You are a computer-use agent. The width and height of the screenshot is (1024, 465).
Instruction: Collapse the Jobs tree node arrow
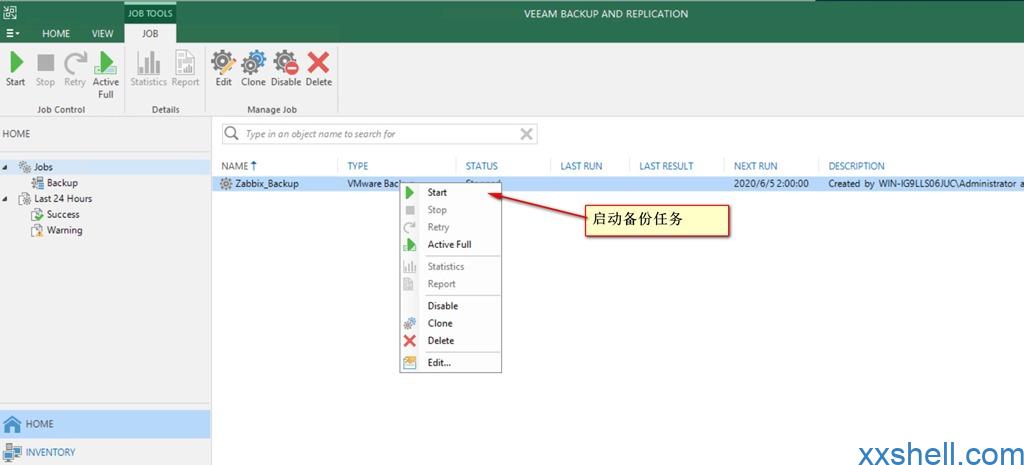click(x=6, y=167)
